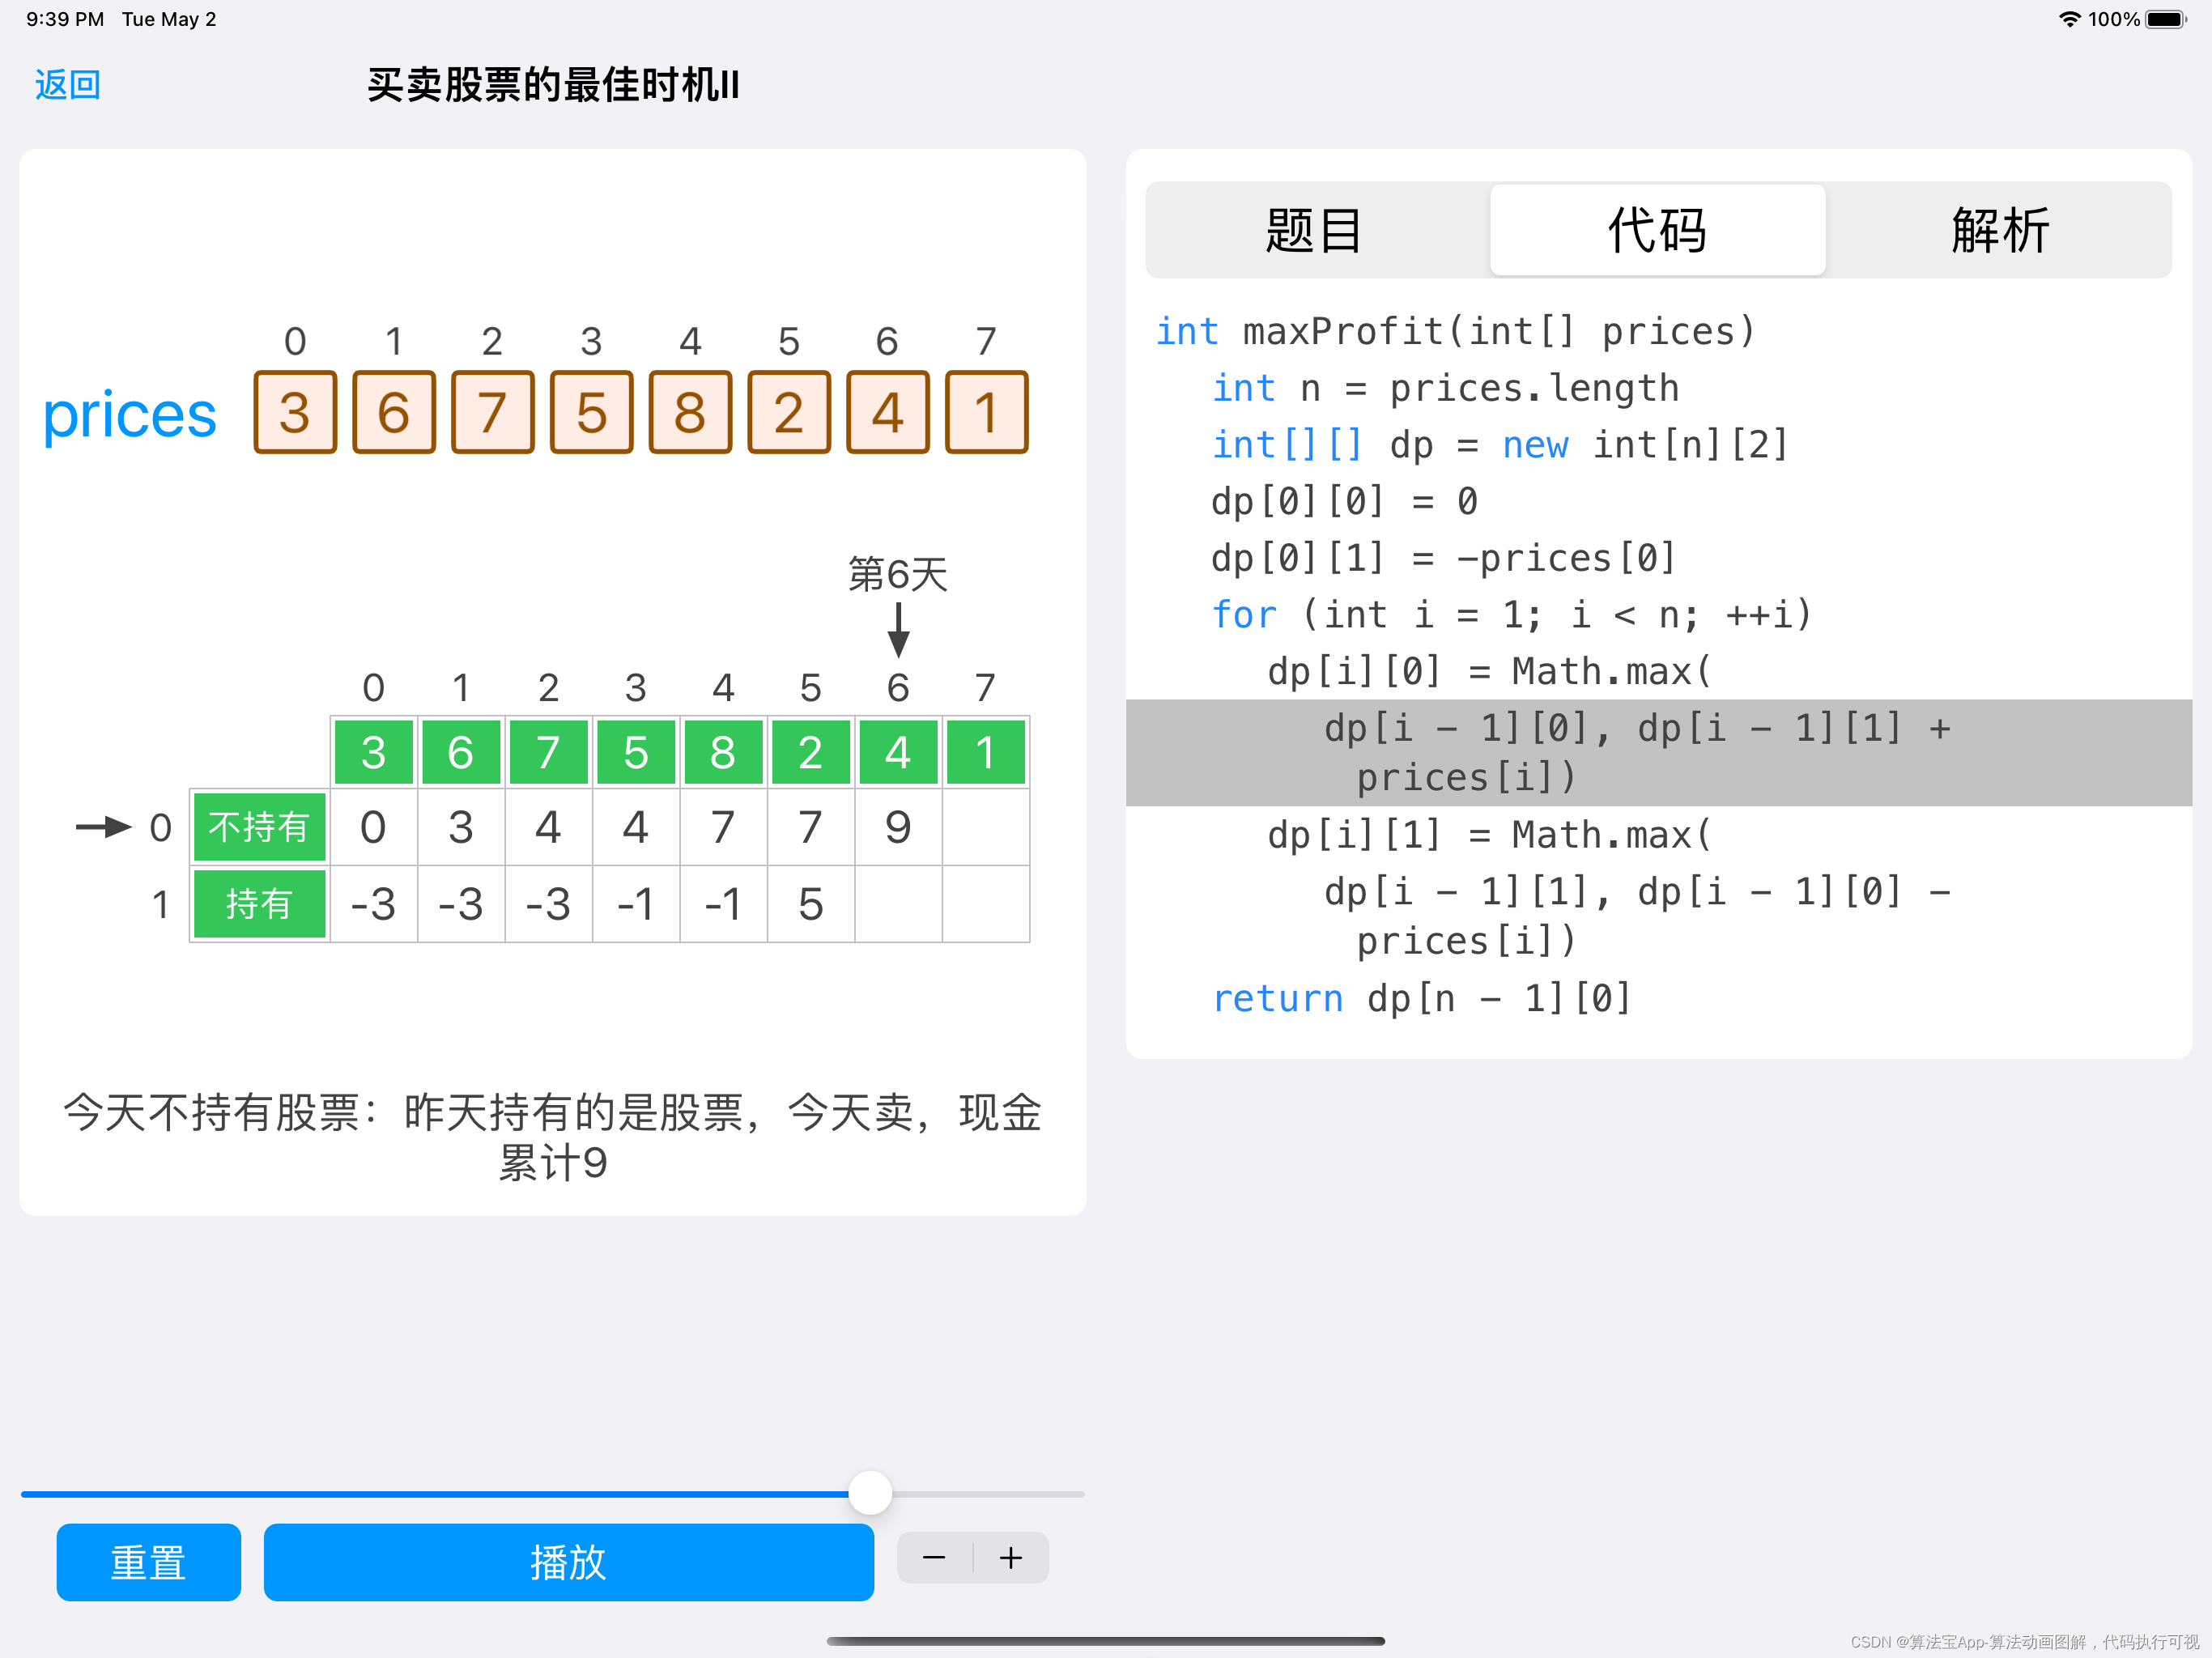Click the progress slider thumb
Image resolution: width=2212 pixels, height=1658 pixels.
870,1493
